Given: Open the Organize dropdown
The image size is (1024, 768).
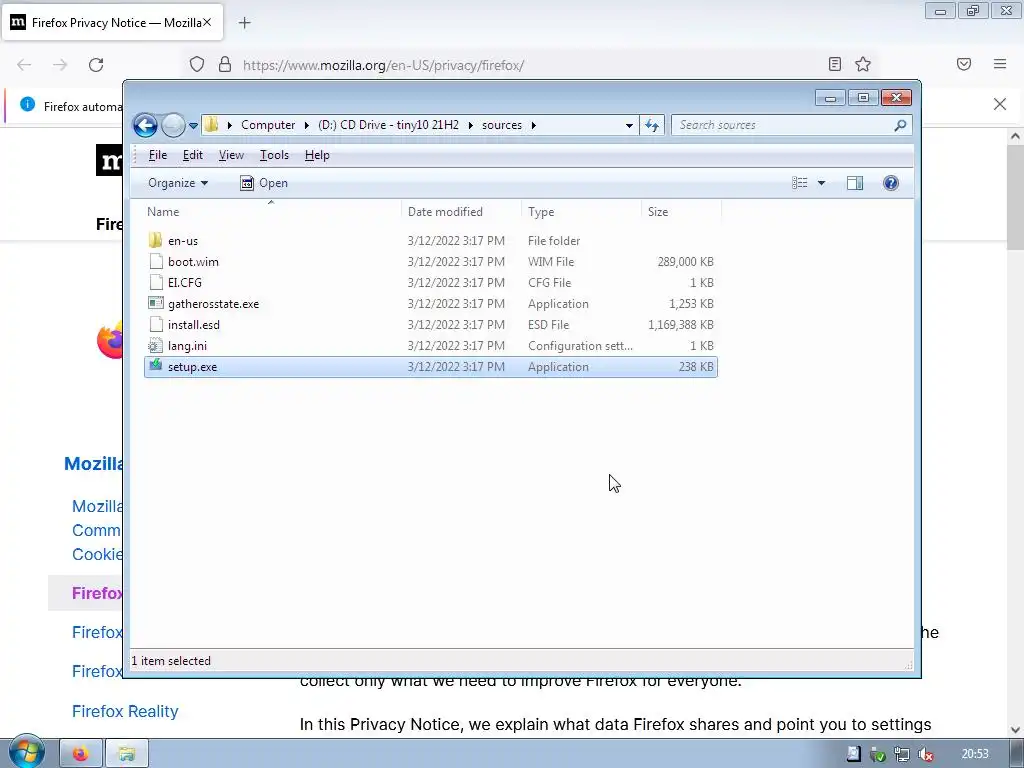Looking at the screenshot, I should point(178,183).
